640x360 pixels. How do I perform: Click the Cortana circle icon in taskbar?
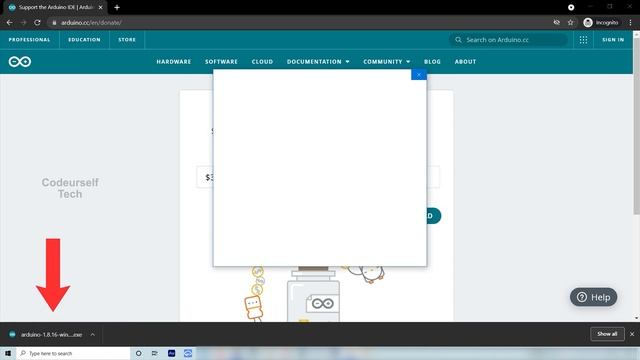coord(138,353)
